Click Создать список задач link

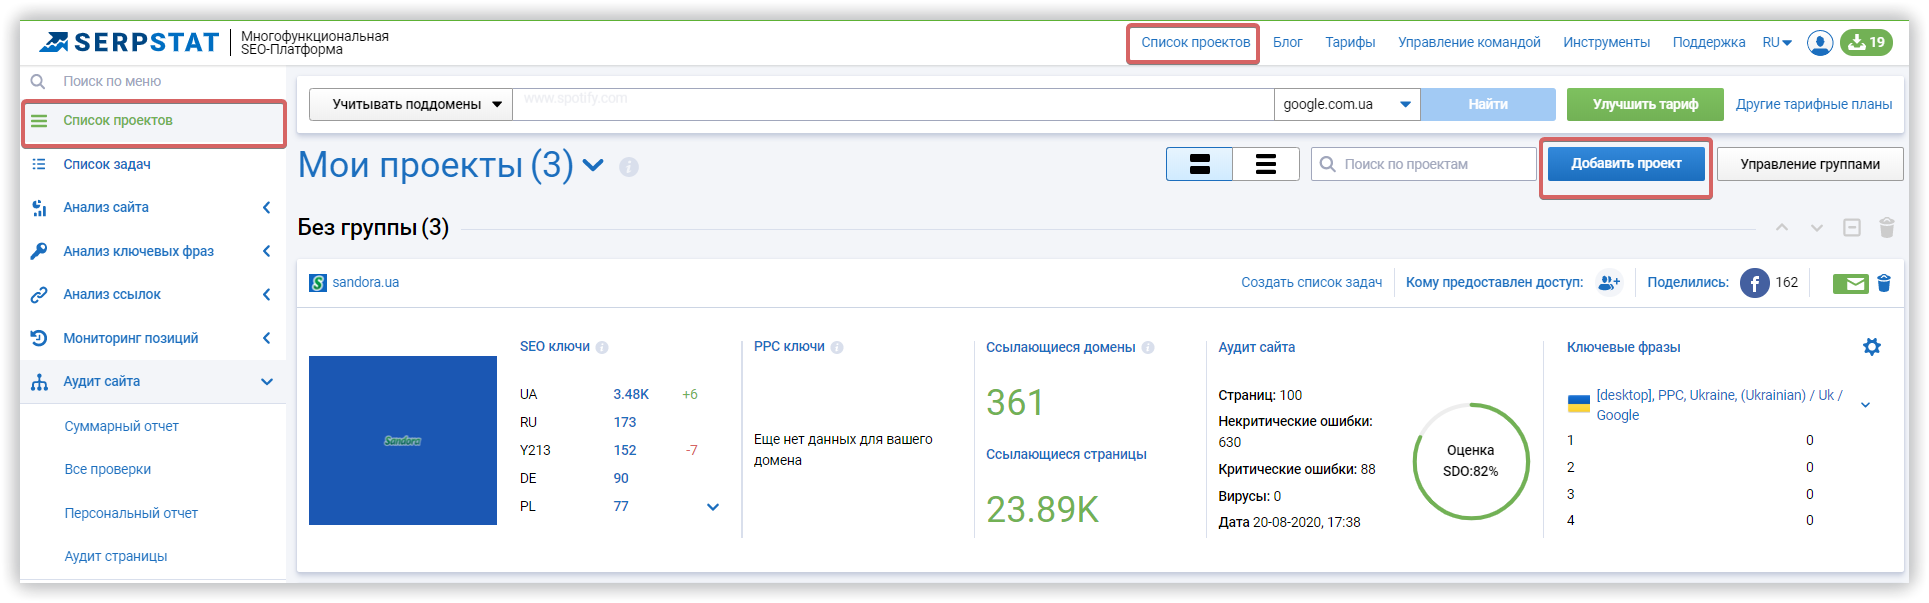1311,282
